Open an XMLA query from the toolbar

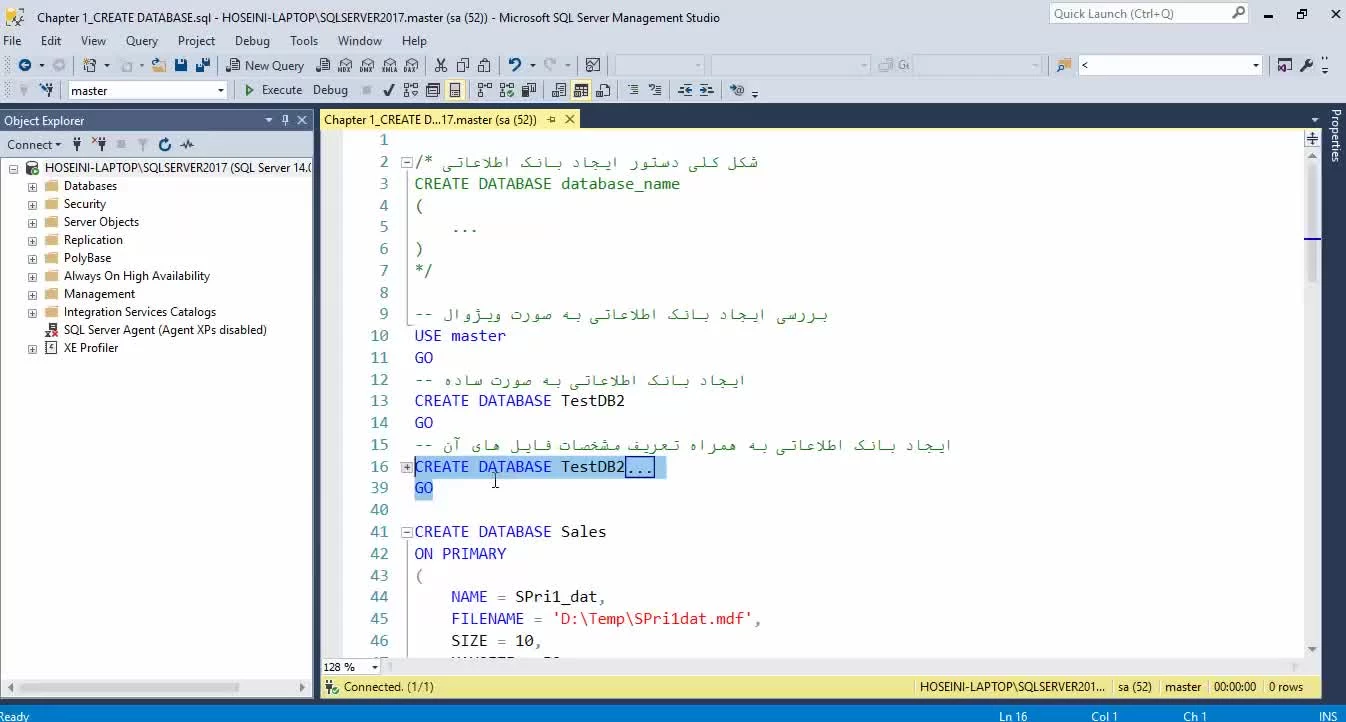click(389, 65)
